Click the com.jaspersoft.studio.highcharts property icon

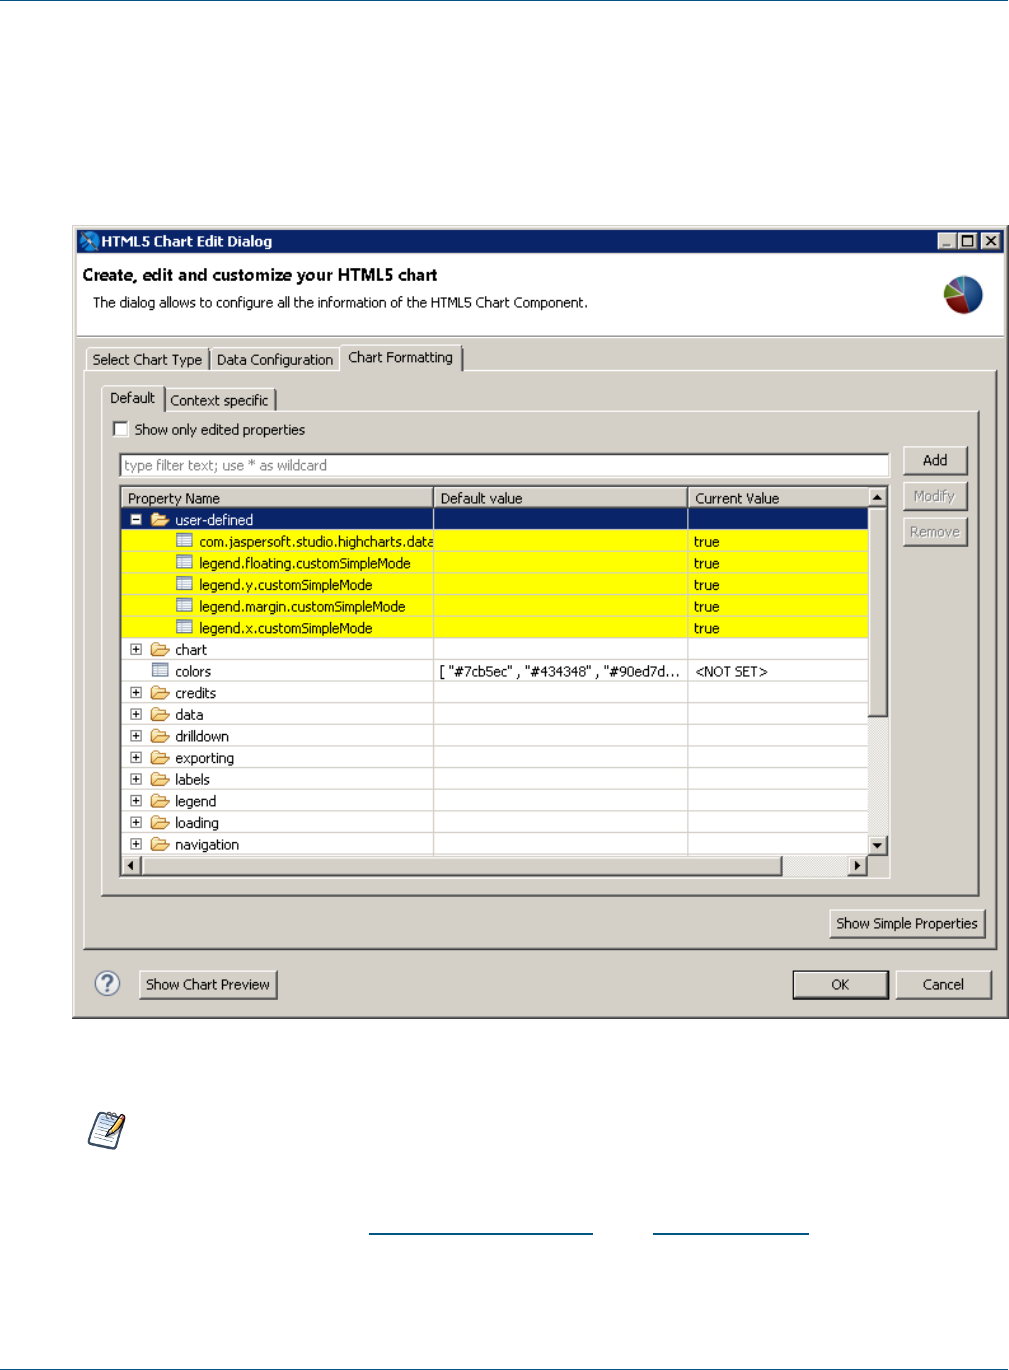point(184,541)
